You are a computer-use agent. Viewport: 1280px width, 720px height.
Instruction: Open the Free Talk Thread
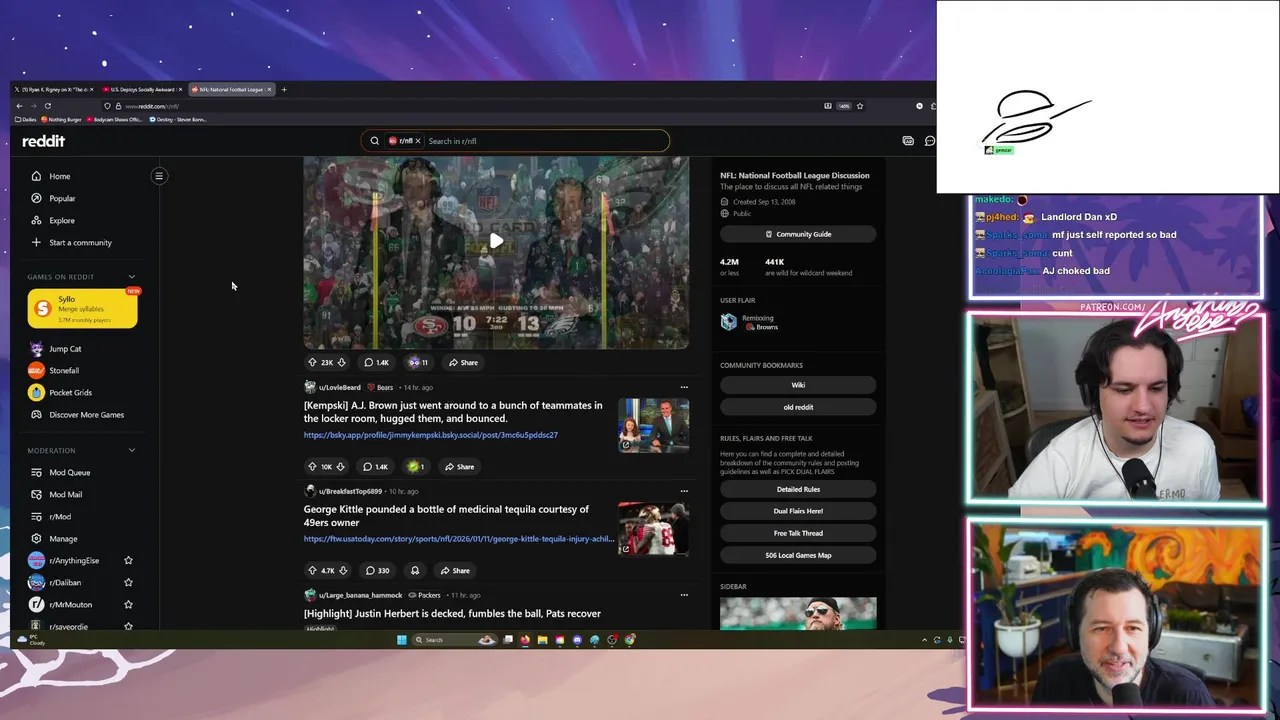(x=798, y=533)
